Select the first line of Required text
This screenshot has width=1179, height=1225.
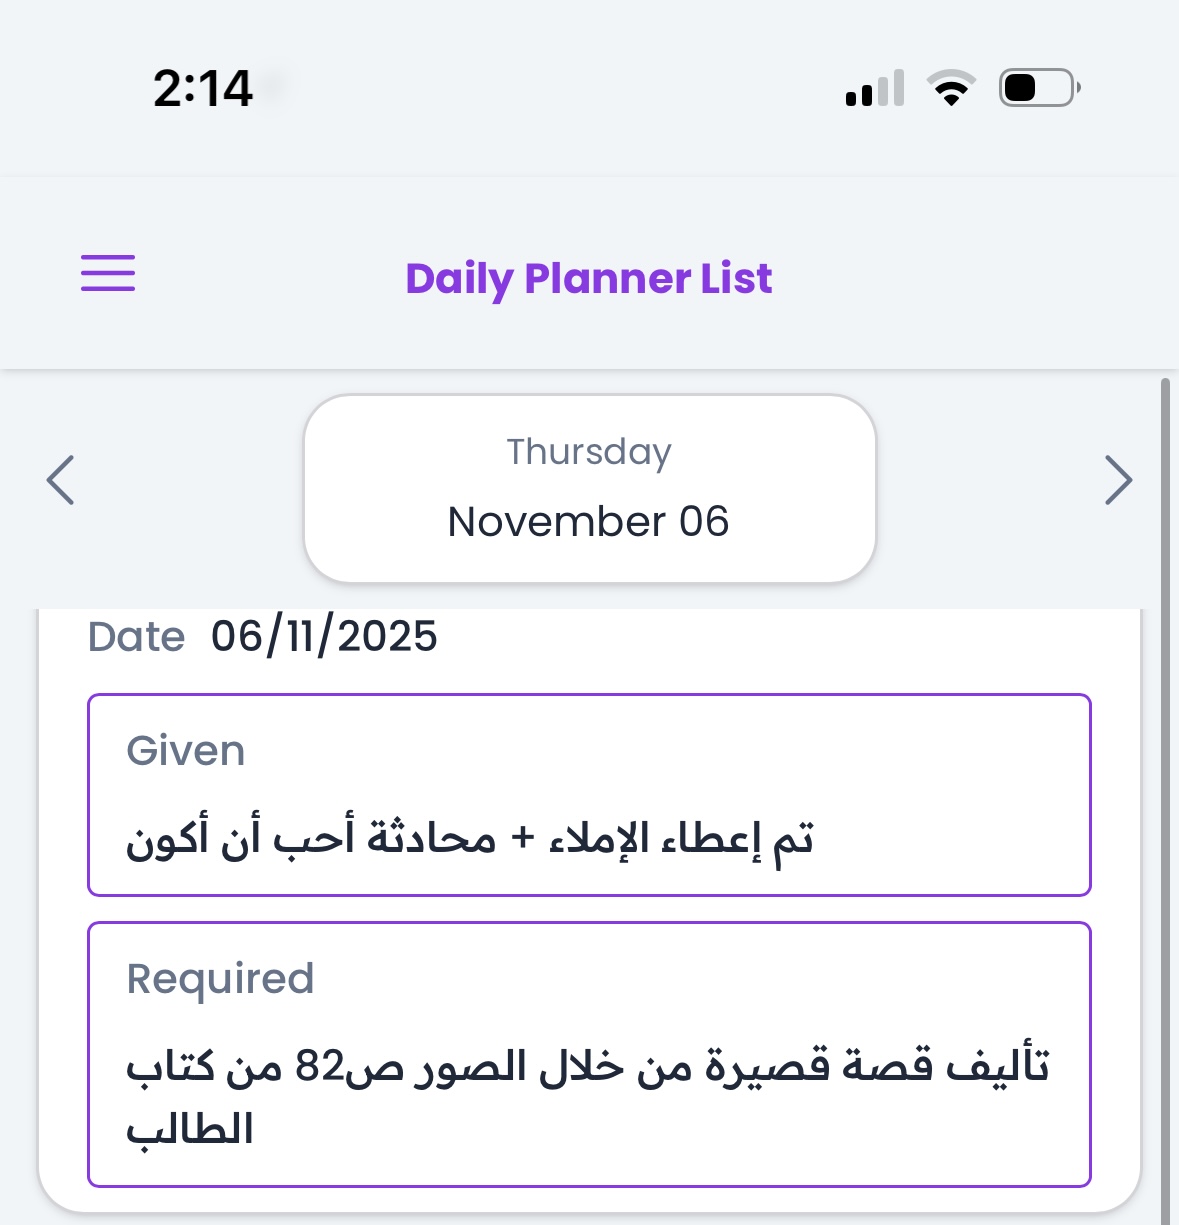(x=588, y=1066)
